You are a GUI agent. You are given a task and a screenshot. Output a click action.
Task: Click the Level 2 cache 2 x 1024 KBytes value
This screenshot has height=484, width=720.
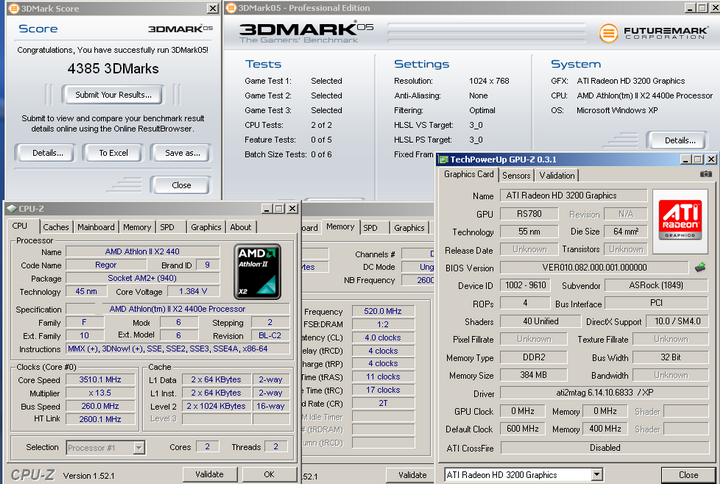[x=216, y=406]
